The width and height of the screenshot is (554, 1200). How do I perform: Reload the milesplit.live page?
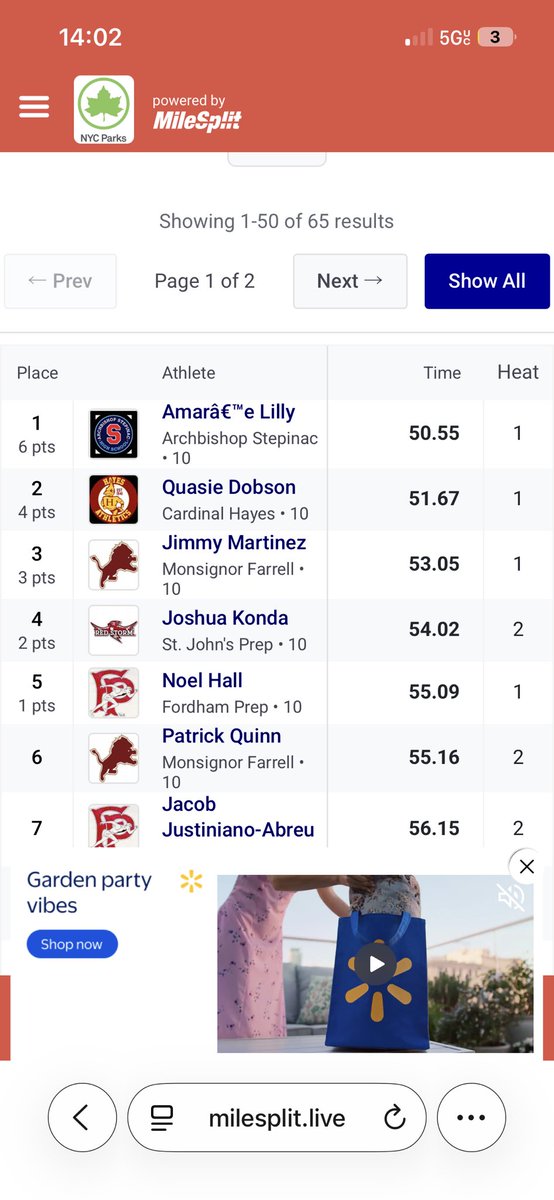[x=395, y=1118]
